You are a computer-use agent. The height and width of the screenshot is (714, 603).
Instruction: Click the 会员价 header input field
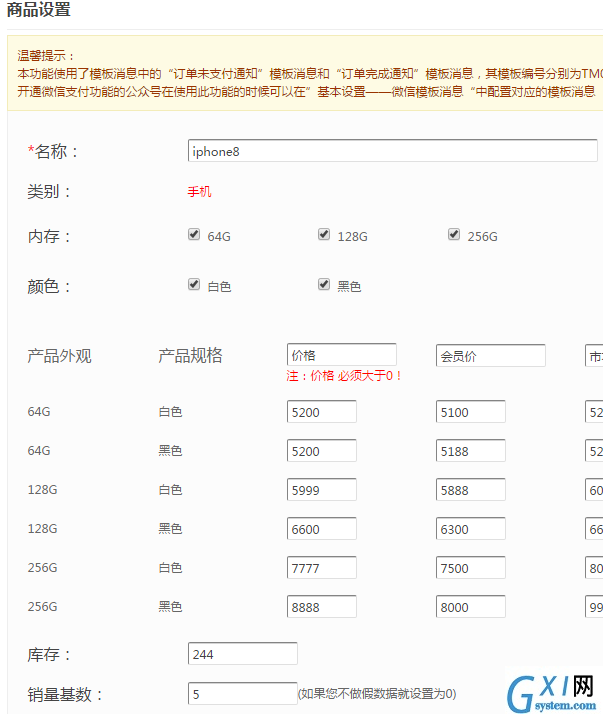point(491,356)
